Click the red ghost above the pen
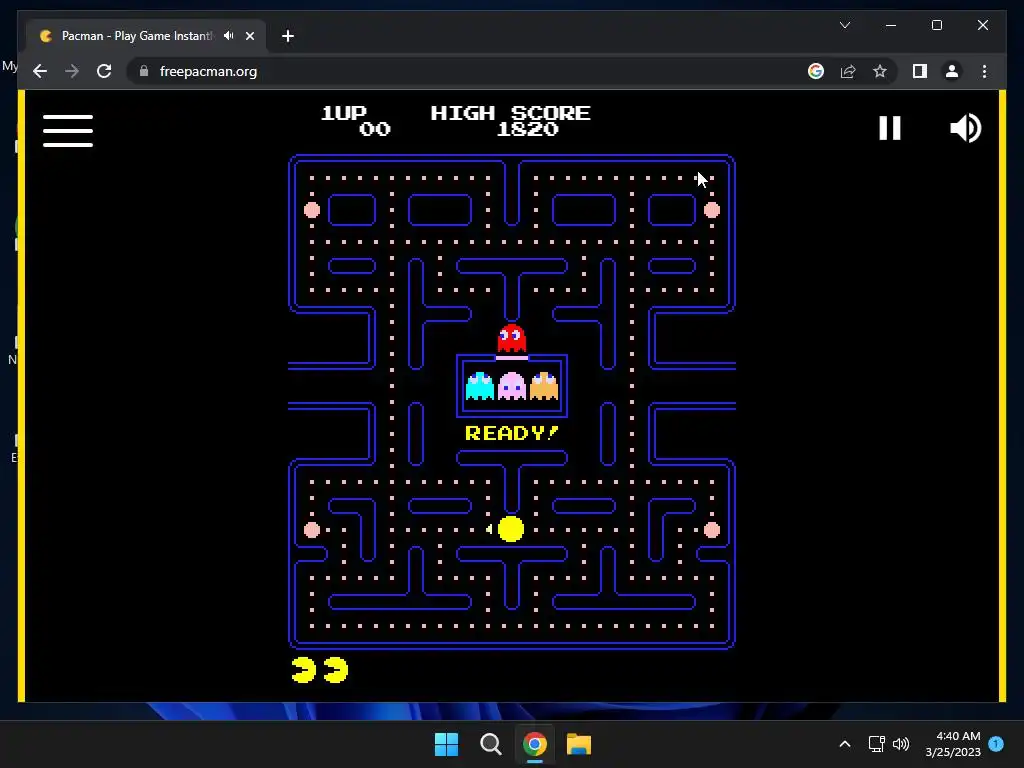The height and width of the screenshot is (768, 1024). (511, 338)
